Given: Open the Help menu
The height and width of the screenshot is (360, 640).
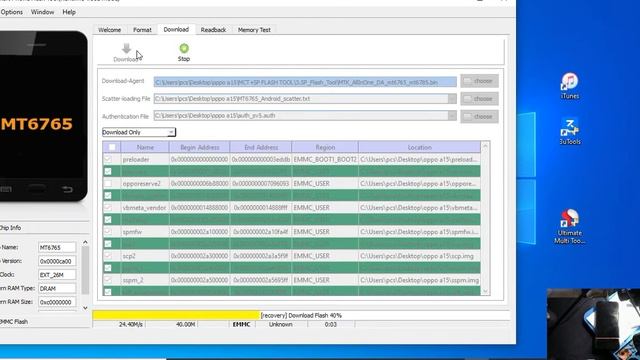Looking at the screenshot, I should pos(69,12).
